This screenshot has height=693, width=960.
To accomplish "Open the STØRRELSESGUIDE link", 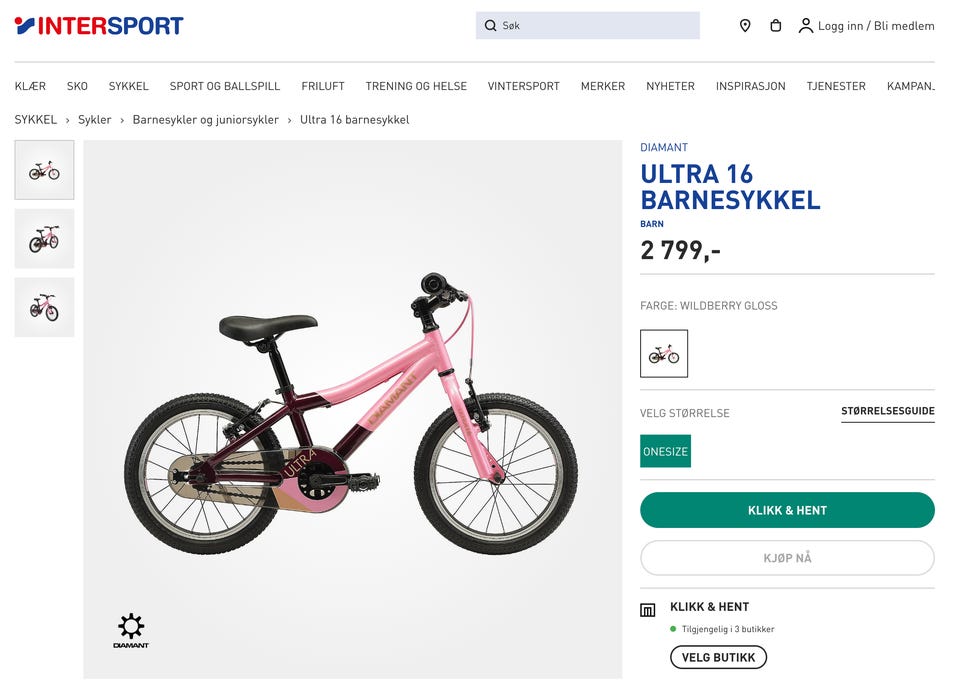I will coord(887,411).
